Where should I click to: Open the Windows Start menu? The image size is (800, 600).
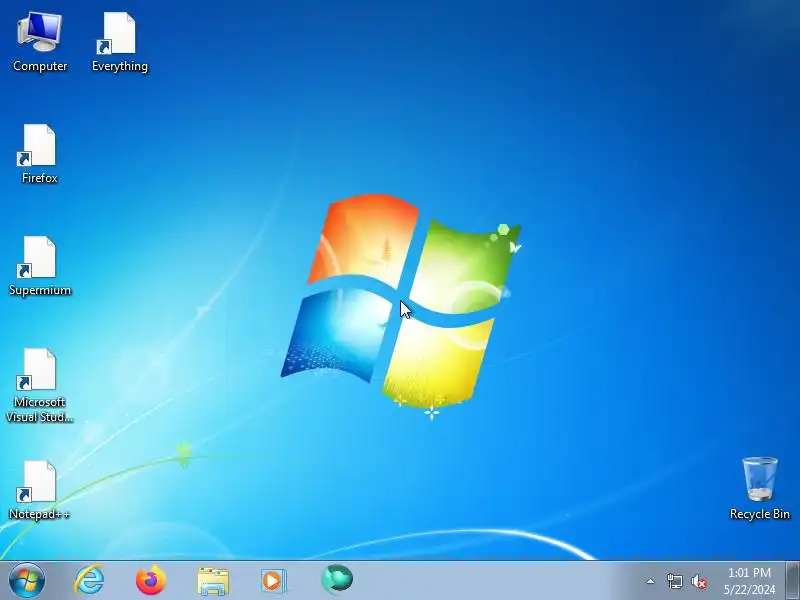tap(27, 581)
